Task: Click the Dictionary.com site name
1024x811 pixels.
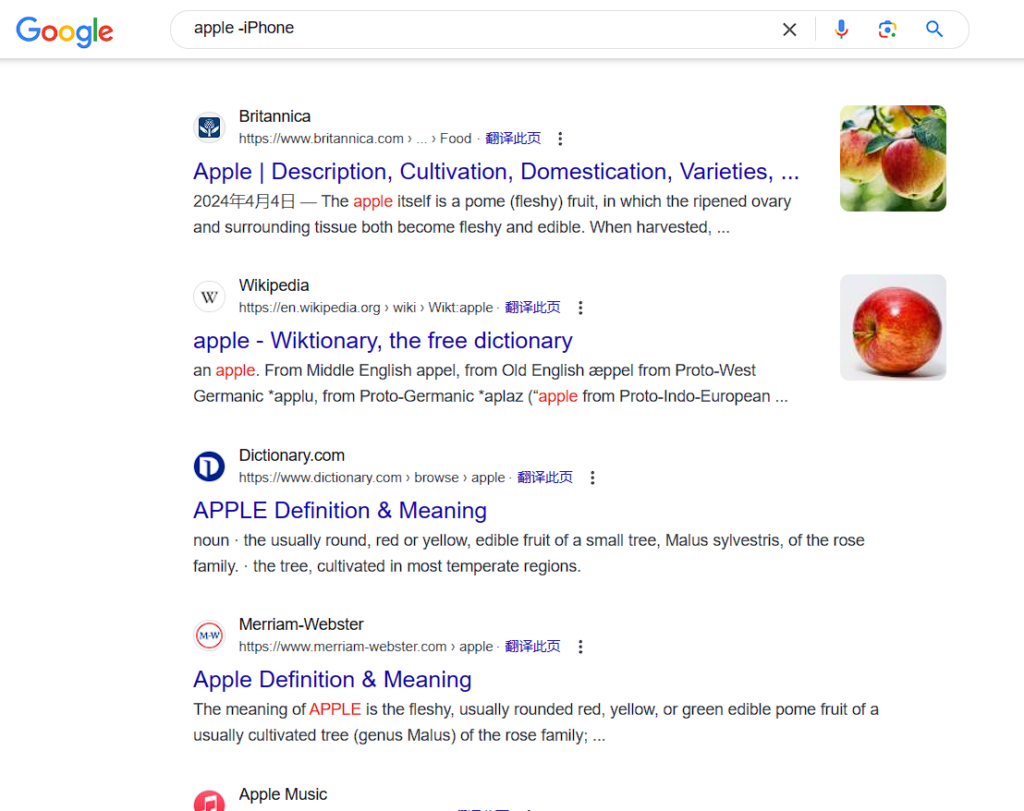Action: tap(291, 455)
